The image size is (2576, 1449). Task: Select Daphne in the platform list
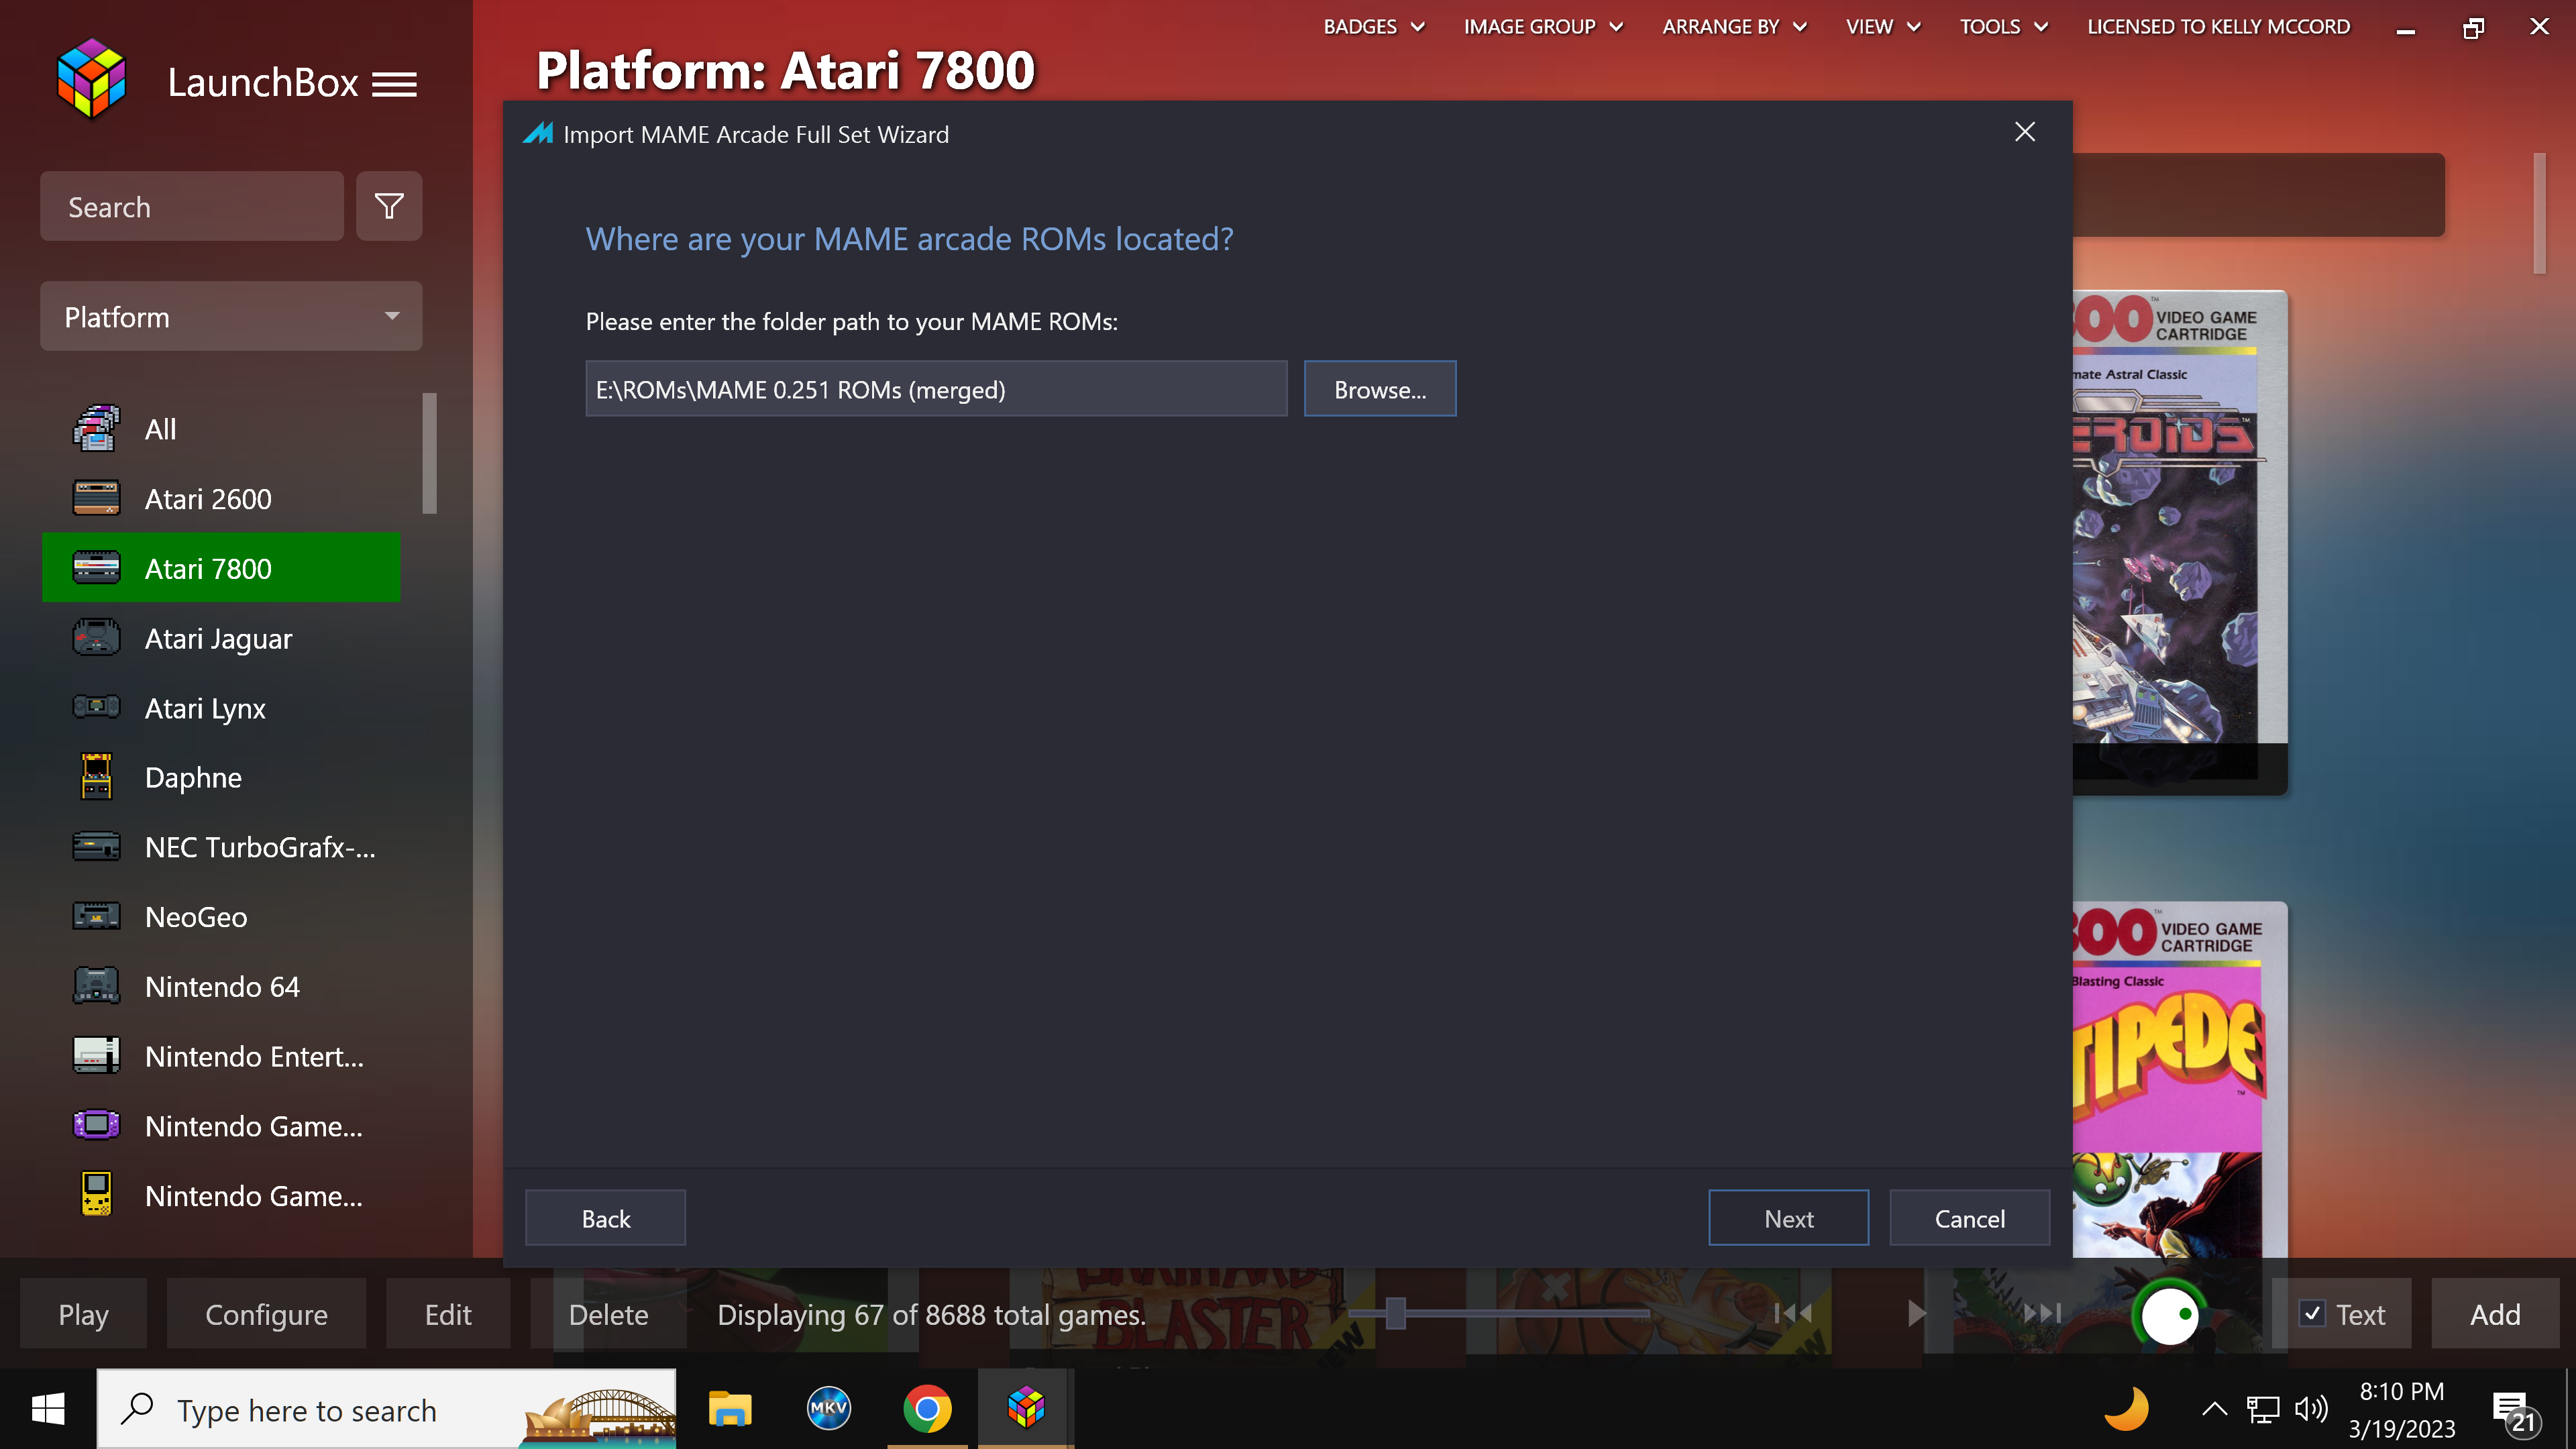(221, 777)
